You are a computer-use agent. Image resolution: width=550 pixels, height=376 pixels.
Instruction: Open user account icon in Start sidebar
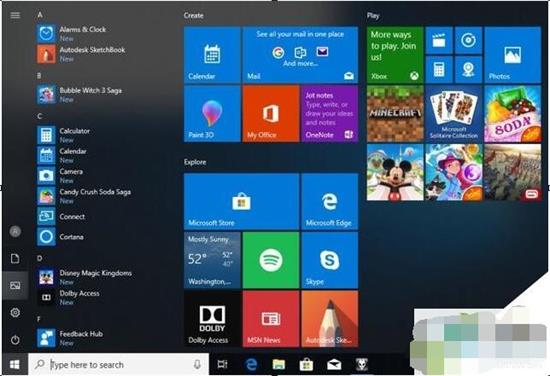pyautogui.click(x=15, y=231)
